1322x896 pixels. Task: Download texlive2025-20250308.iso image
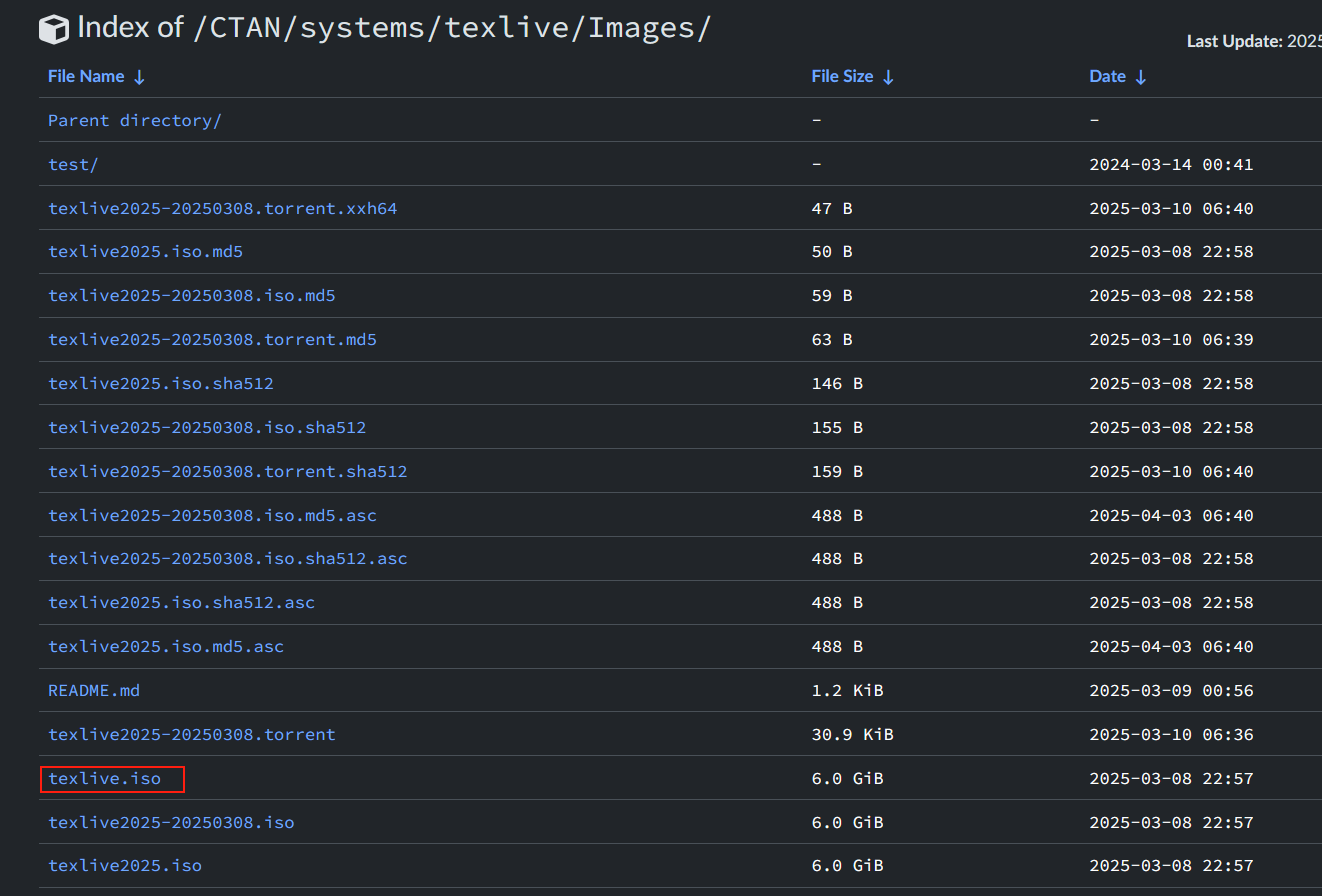pos(171,823)
